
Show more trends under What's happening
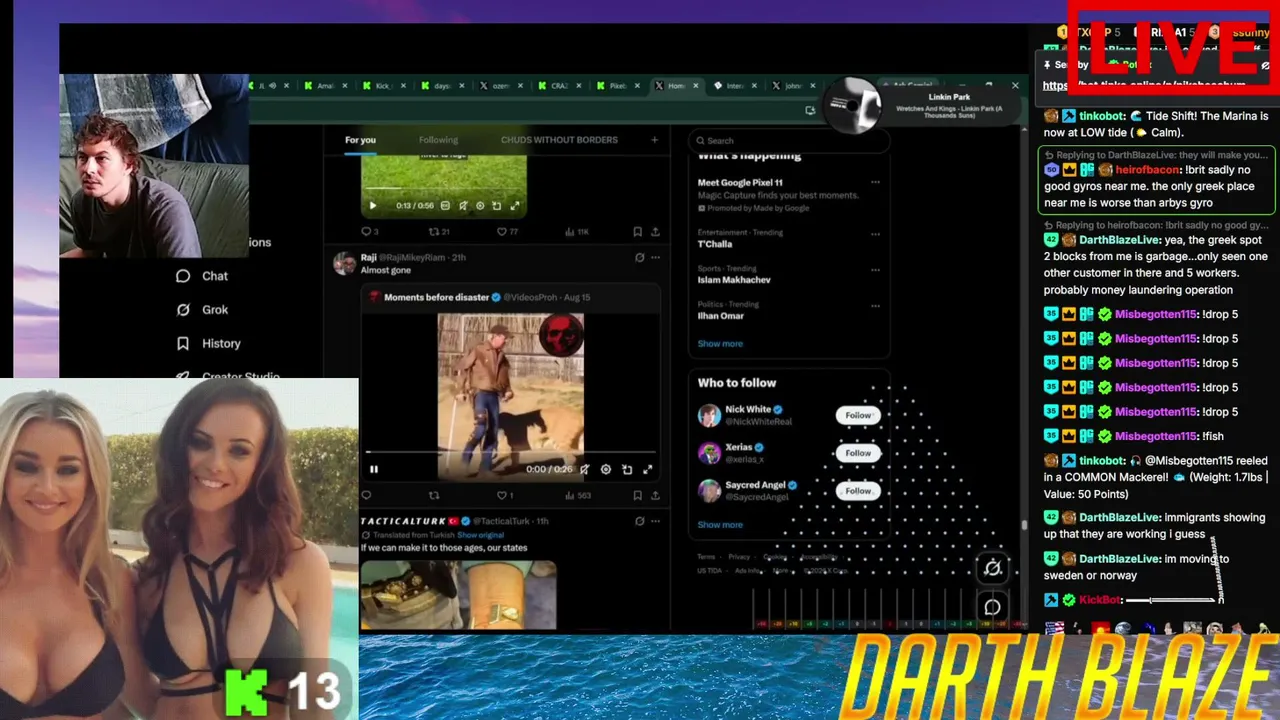(x=720, y=344)
